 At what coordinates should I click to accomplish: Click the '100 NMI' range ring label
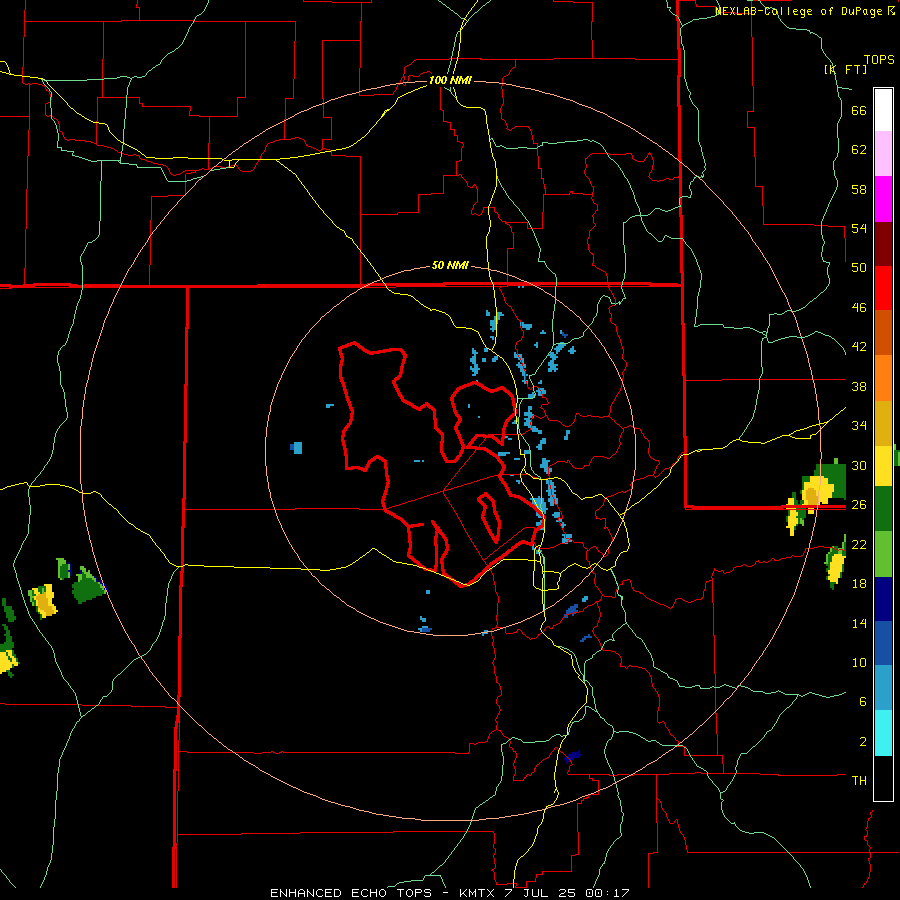(x=450, y=80)
